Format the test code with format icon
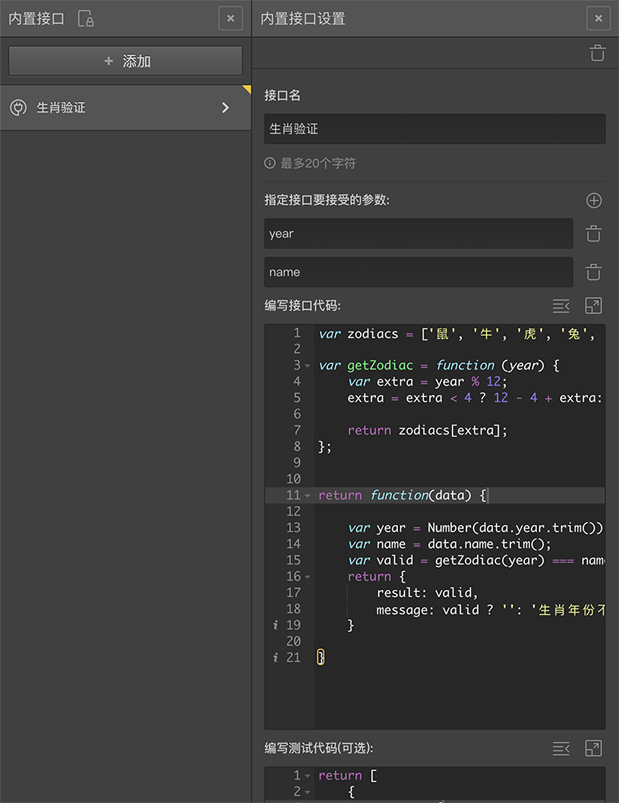This screenshot has width=619, height=803. [x=561, y=749]
